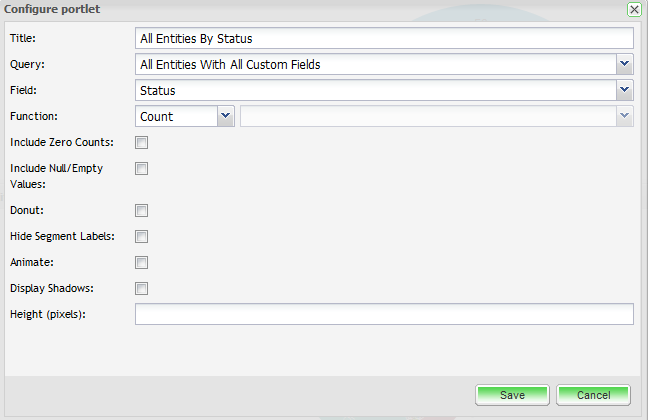Click inside the Query combo box text
Image resolution: width=648 pixels, height=420 pixels.
(x=375, y=64)
